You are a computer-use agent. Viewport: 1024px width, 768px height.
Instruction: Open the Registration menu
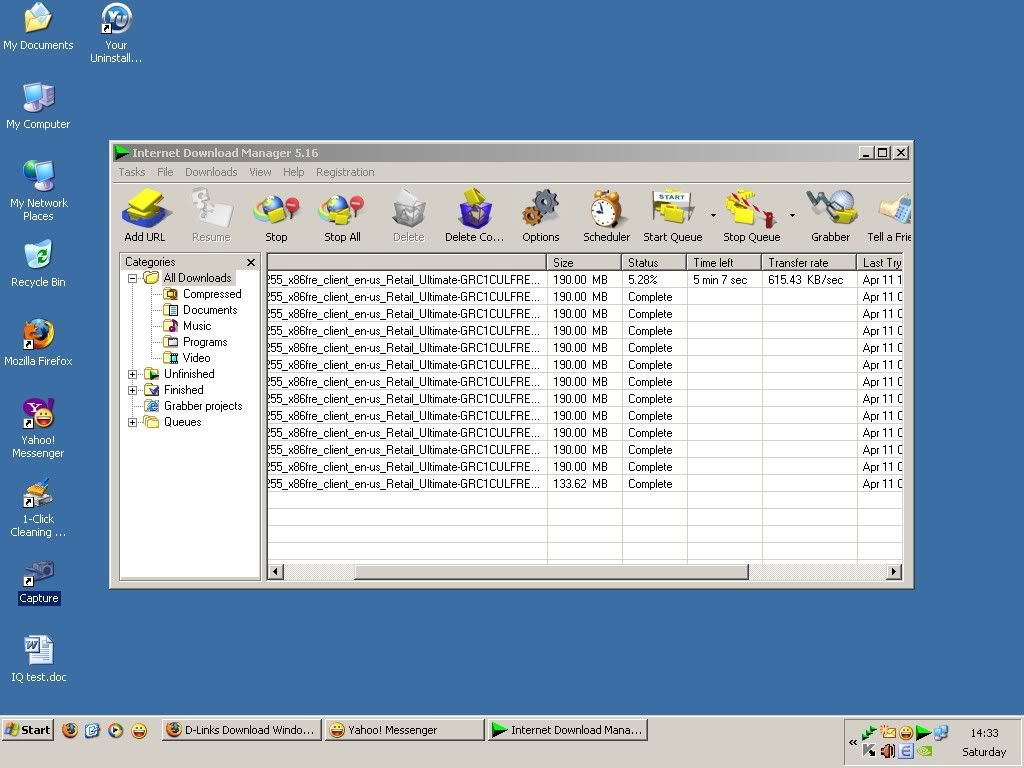(345, 172)
